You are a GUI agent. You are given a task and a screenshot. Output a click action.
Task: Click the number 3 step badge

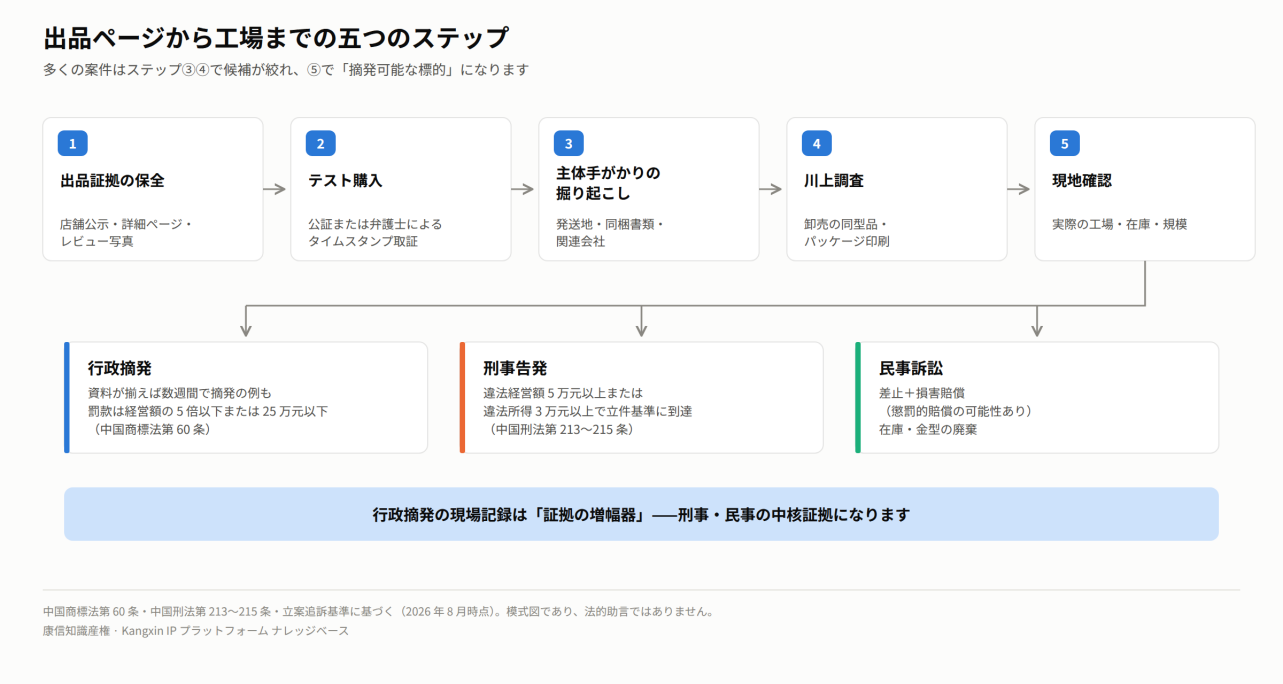click(568, 143)
